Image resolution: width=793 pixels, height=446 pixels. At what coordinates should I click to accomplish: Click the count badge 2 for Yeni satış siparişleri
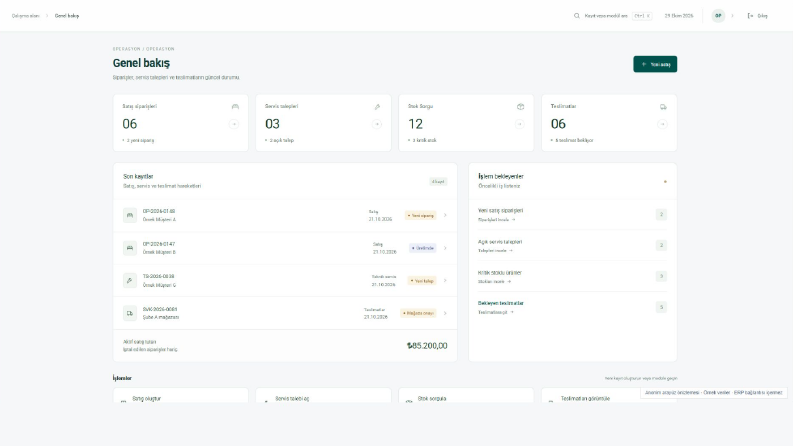click(x=661, y=214)
